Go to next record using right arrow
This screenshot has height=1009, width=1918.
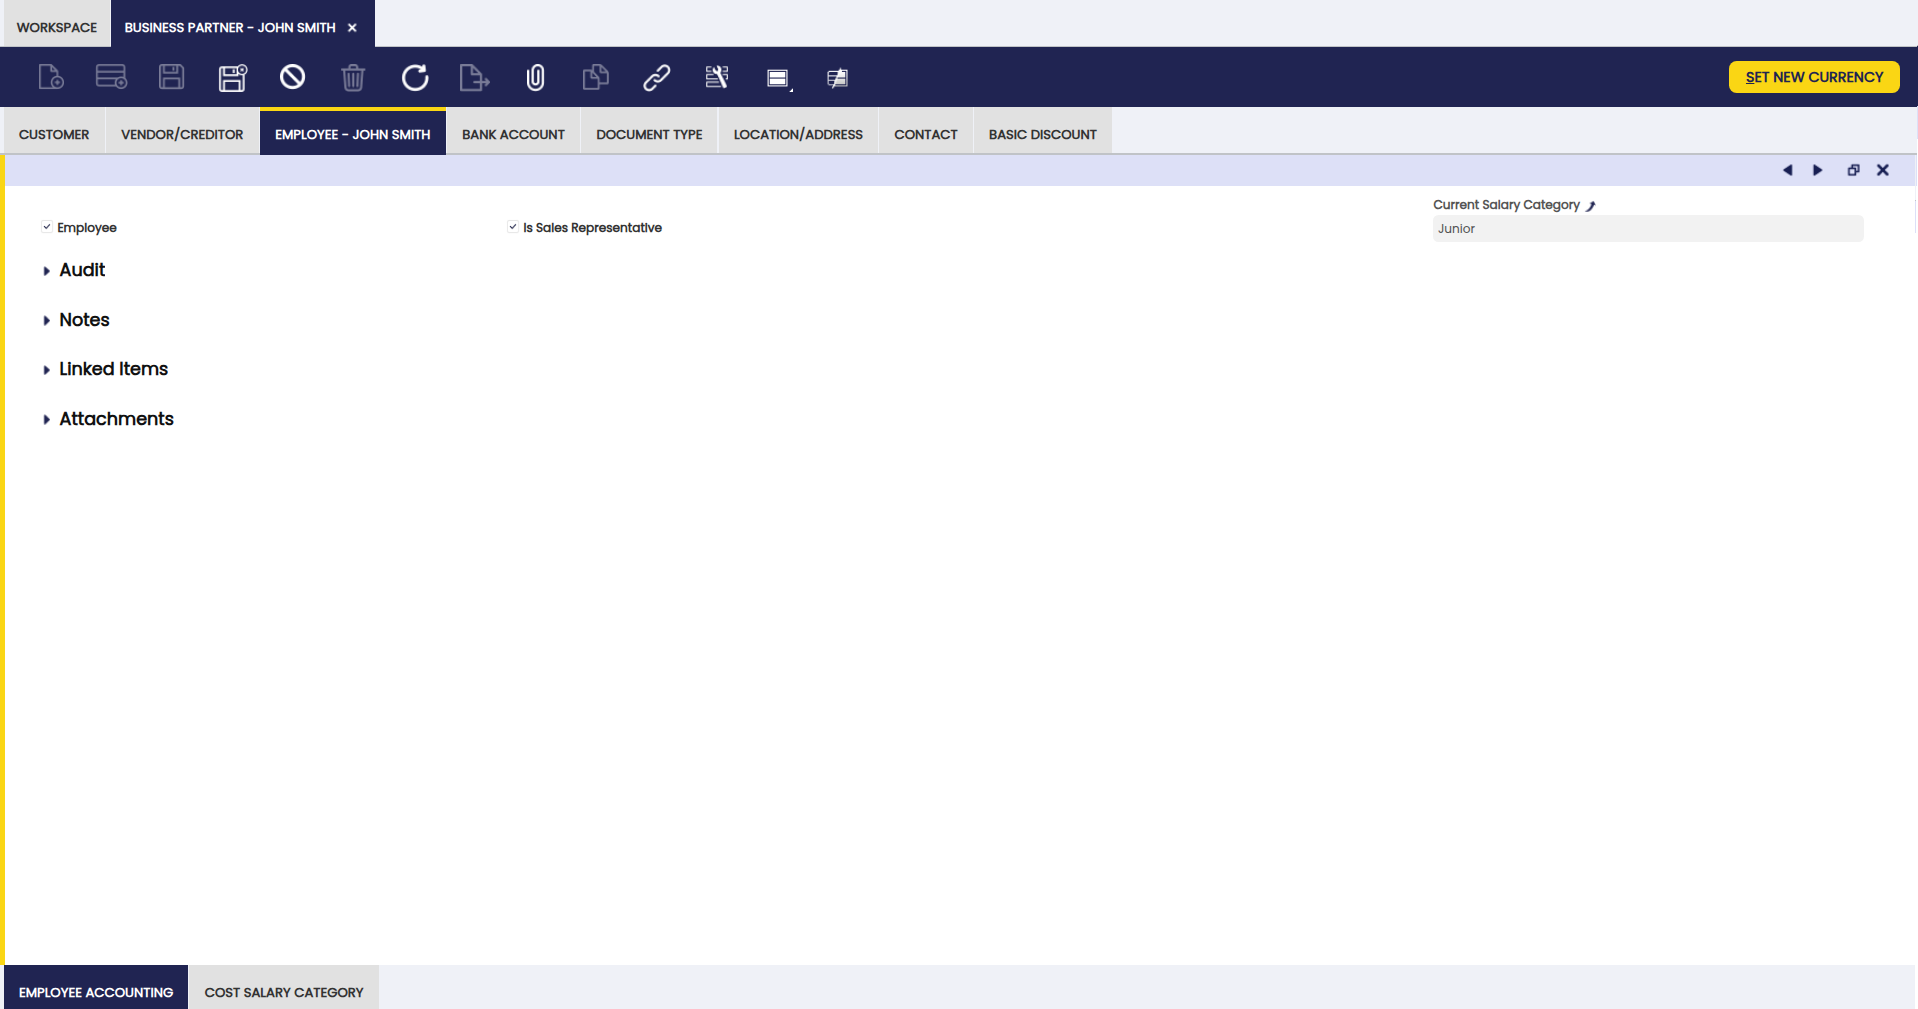[1817, 171]
